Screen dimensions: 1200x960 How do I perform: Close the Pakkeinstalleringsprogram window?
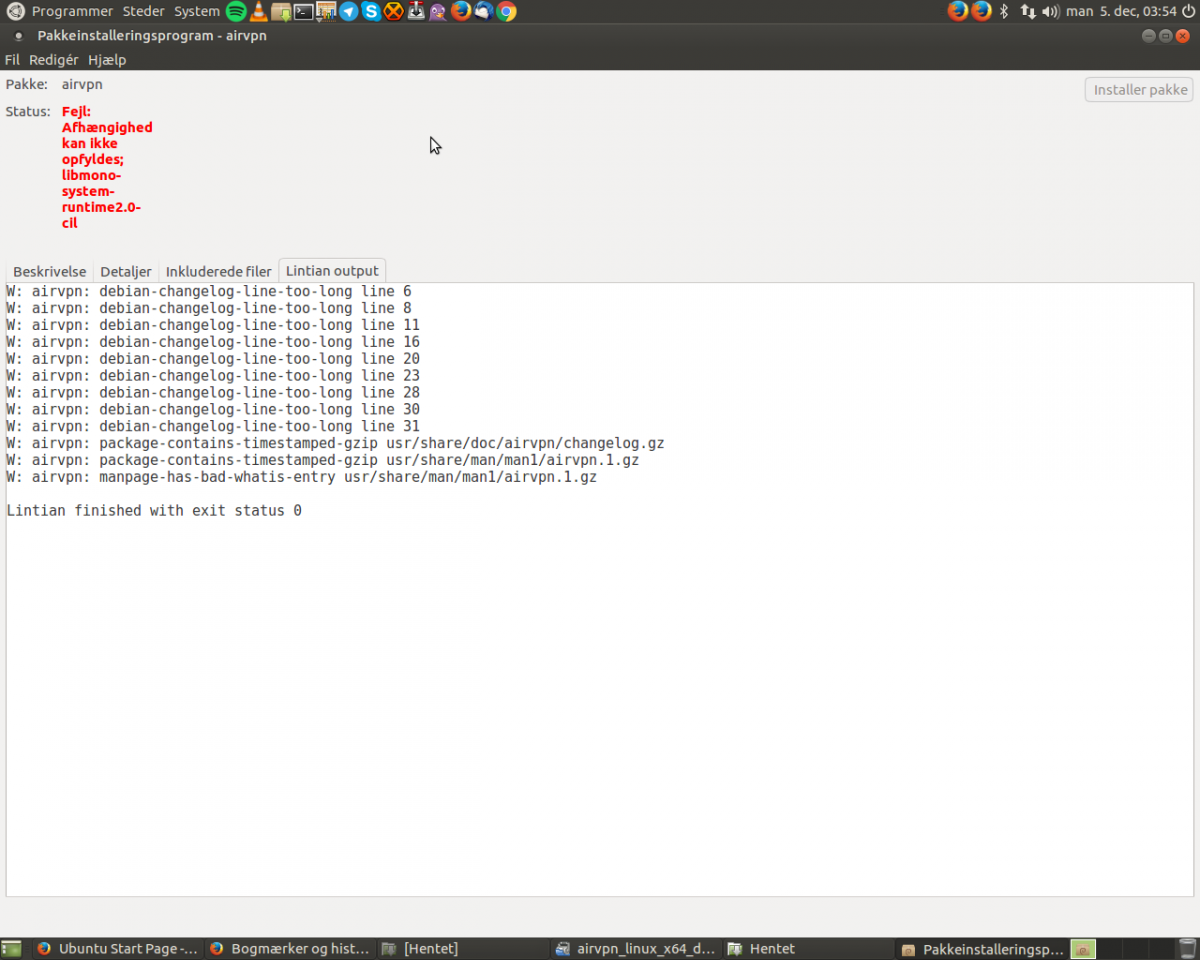pyautogui.click(x=1182, y=35)
